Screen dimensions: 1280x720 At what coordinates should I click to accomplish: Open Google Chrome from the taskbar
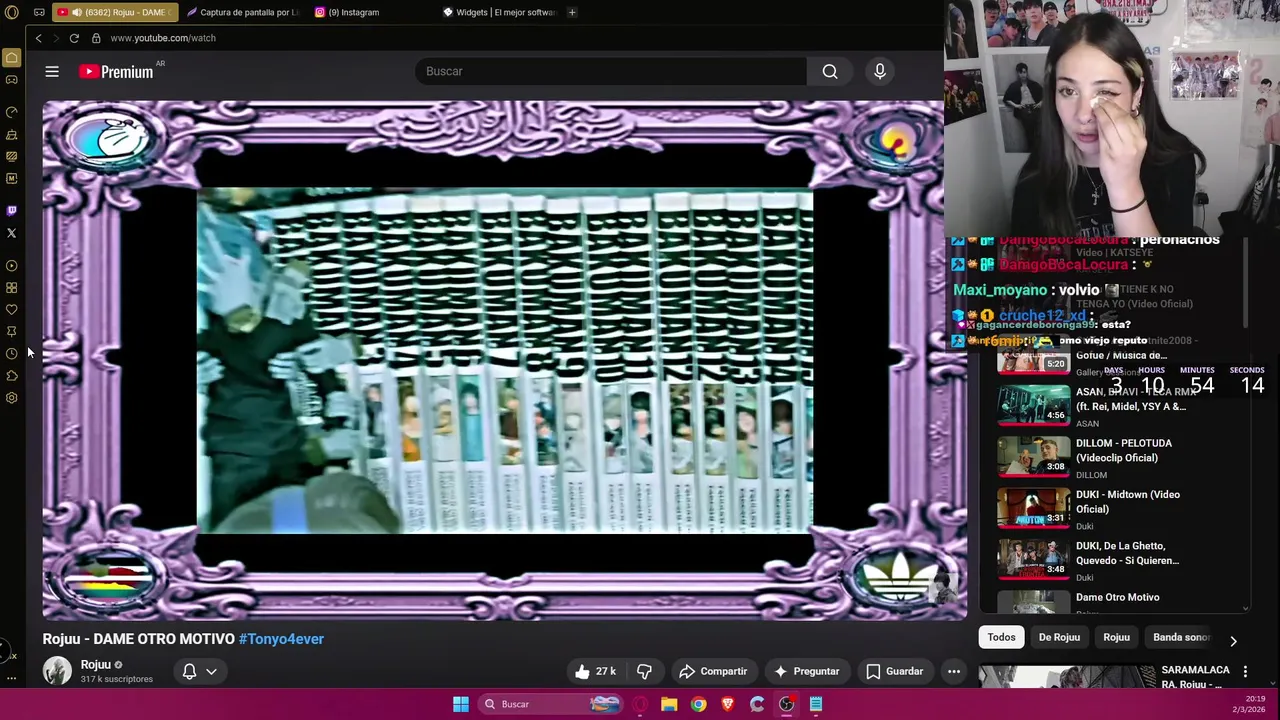pos(698,704)
